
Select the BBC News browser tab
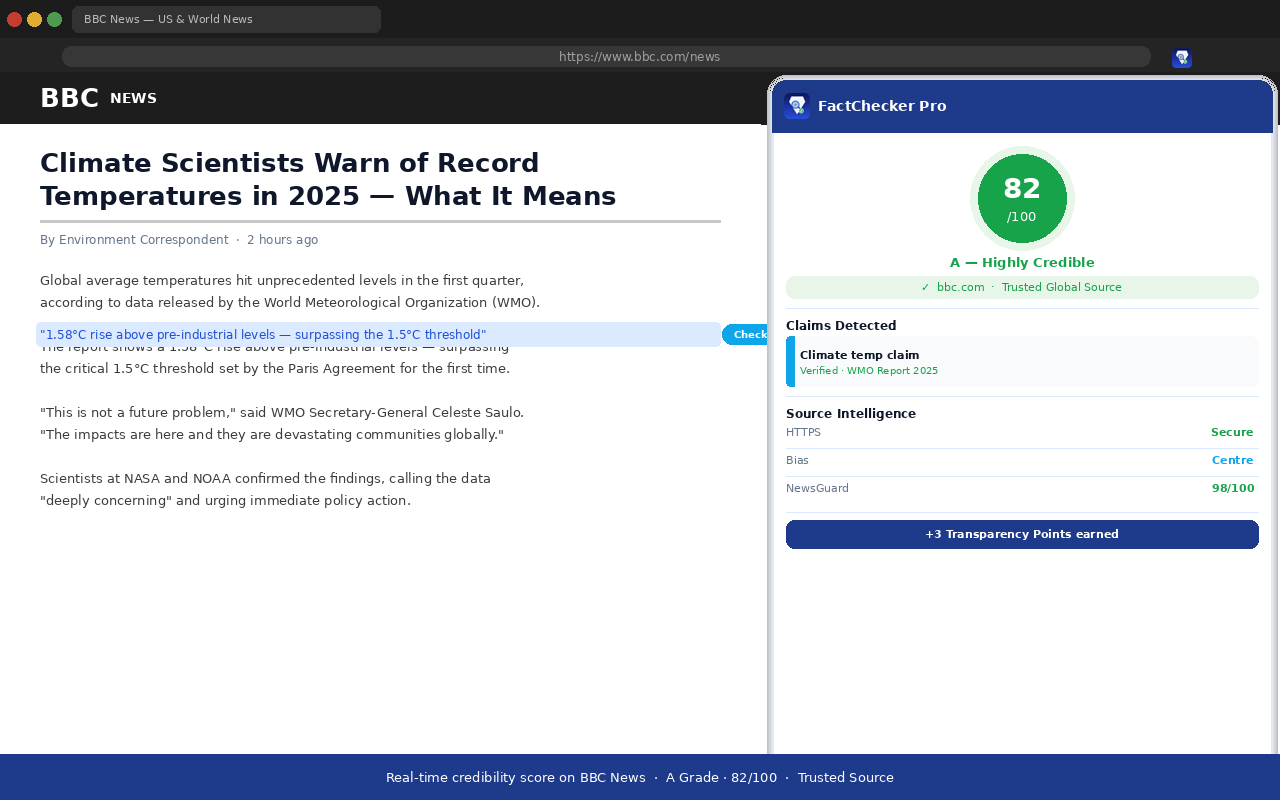(x=226, y=19)
